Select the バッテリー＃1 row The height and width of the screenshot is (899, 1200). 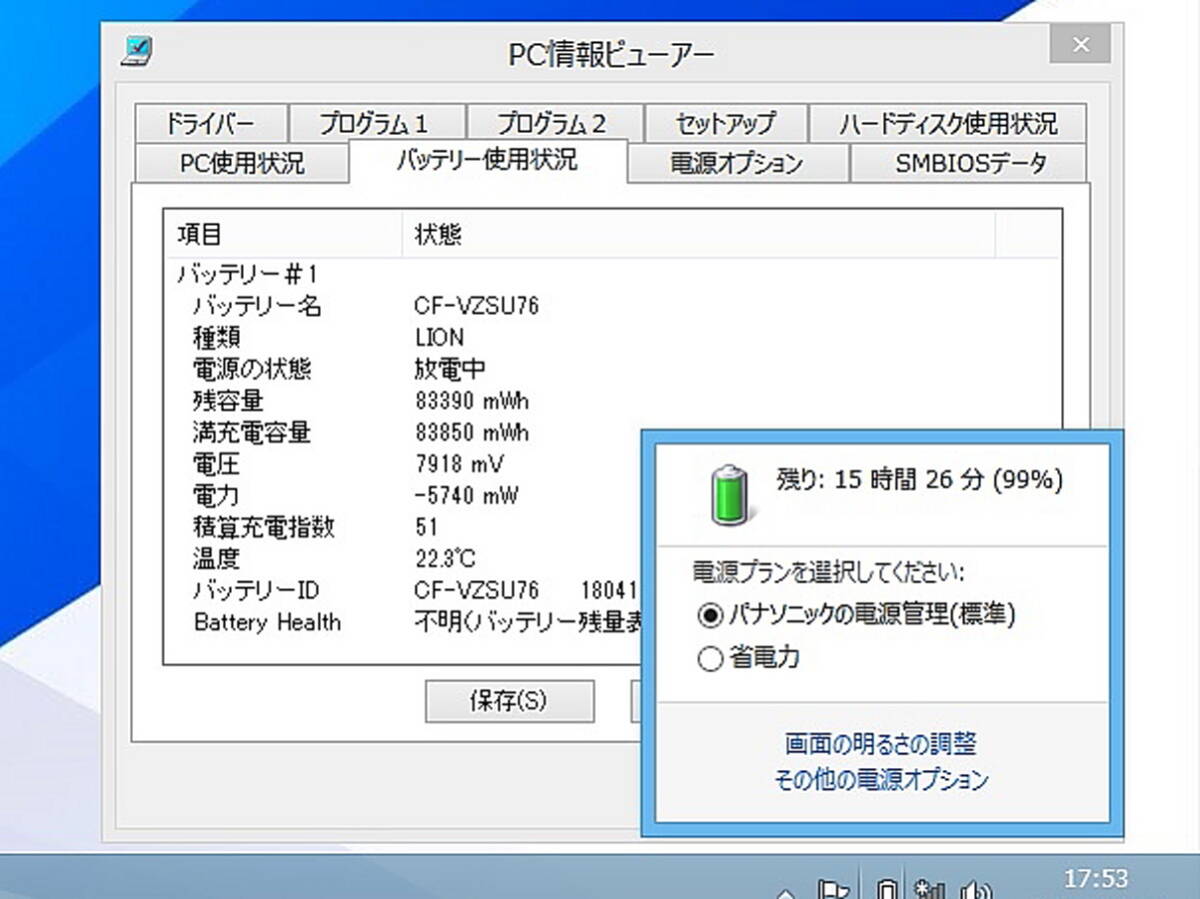coord(246,274)
